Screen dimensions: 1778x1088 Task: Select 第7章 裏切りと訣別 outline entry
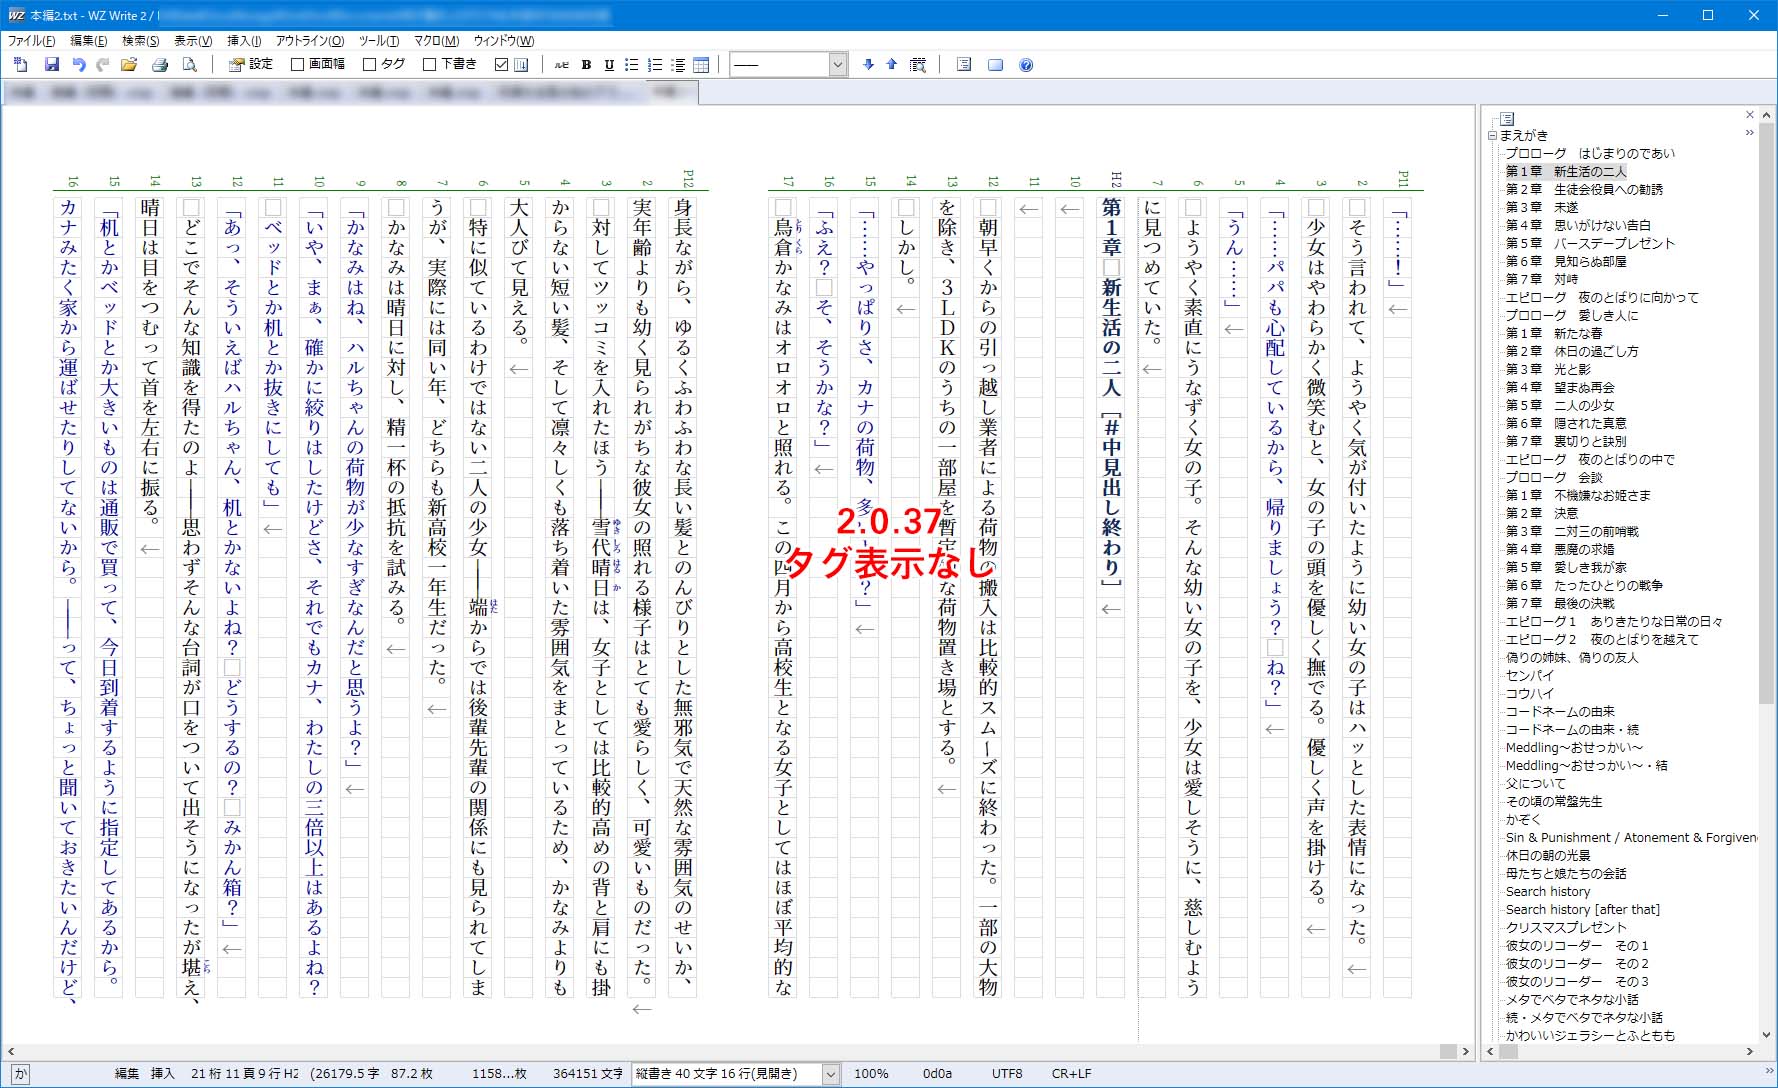[x=1566, y=441]
